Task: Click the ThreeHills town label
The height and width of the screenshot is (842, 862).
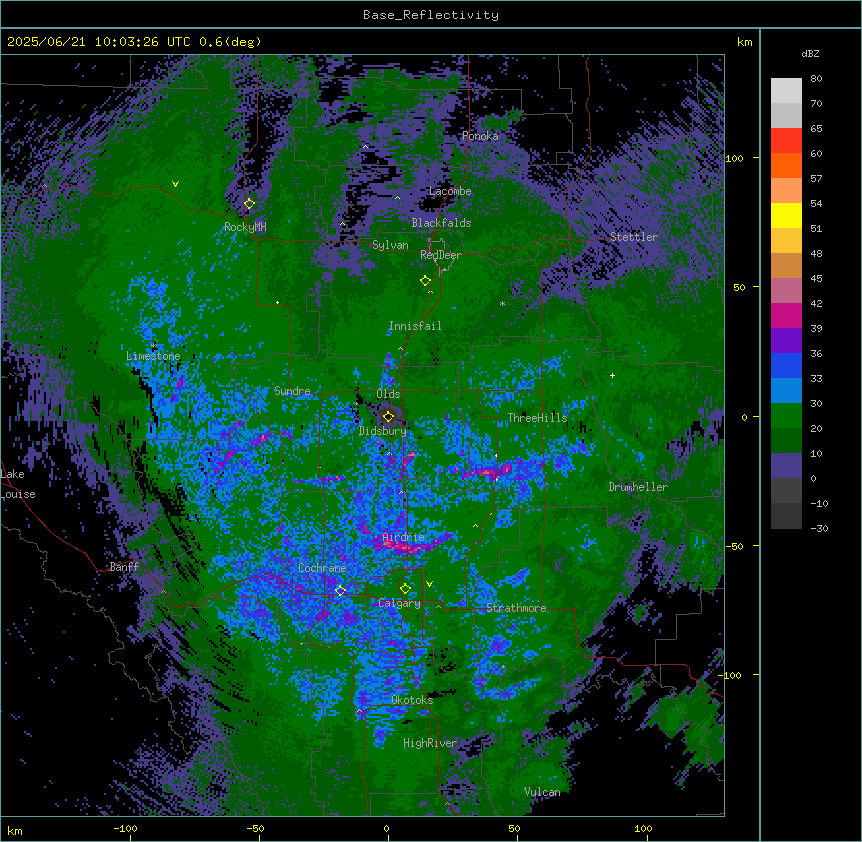Action: (x=537, y=418)
